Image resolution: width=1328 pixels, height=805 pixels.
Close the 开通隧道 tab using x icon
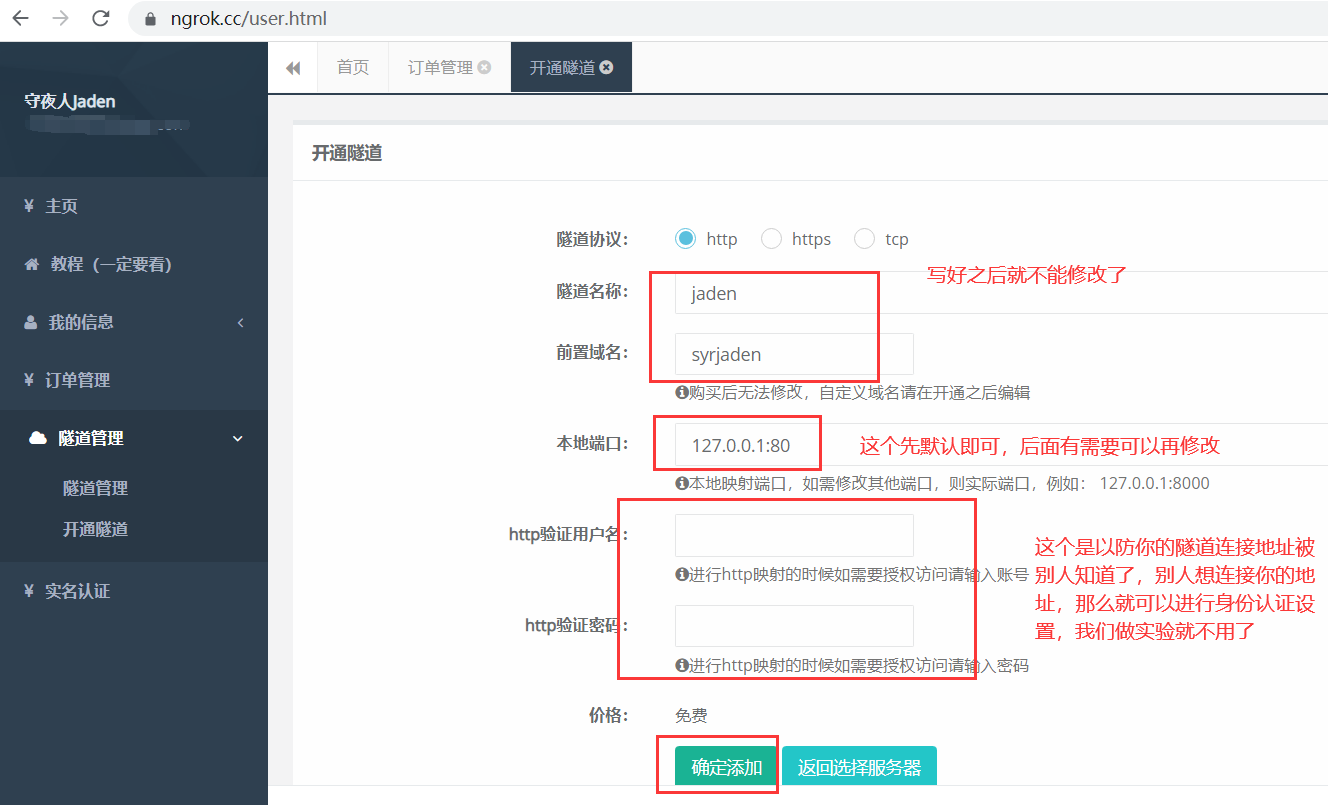pyautogui.click(x=607, y=68)
